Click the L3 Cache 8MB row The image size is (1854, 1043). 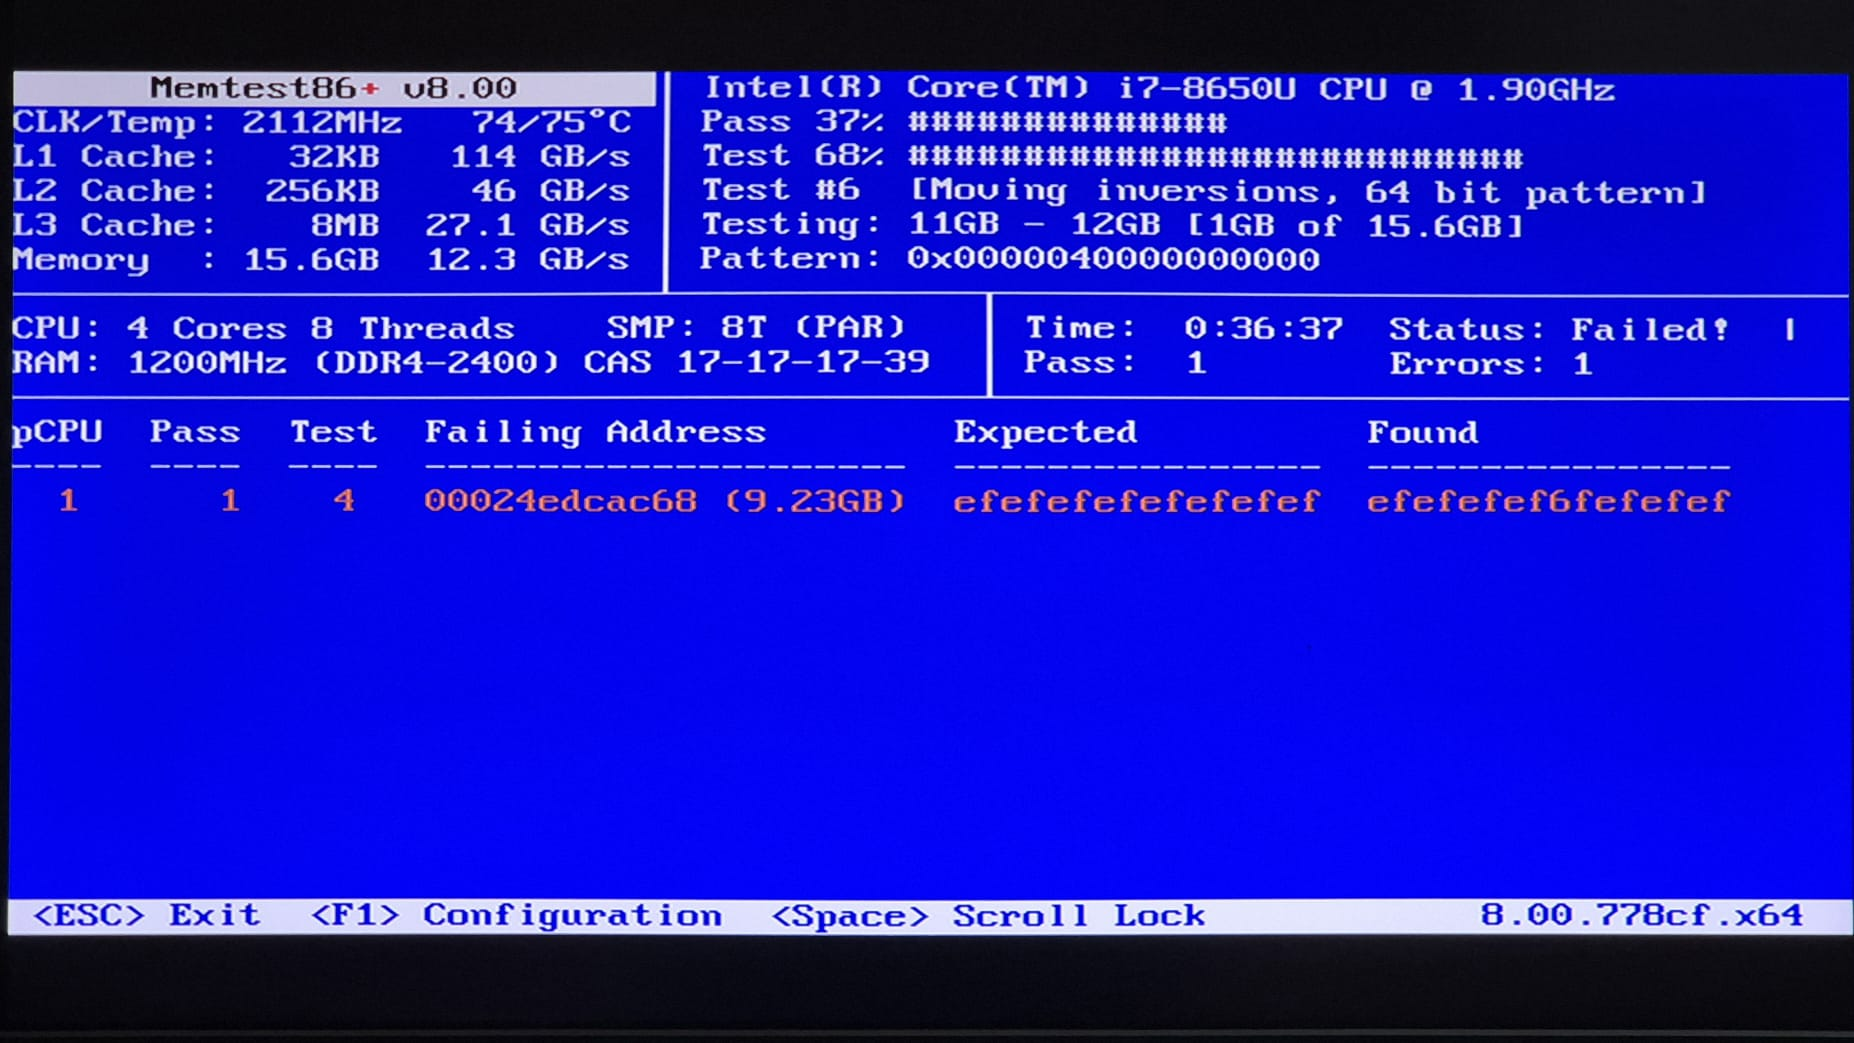[x=321, y=225]
